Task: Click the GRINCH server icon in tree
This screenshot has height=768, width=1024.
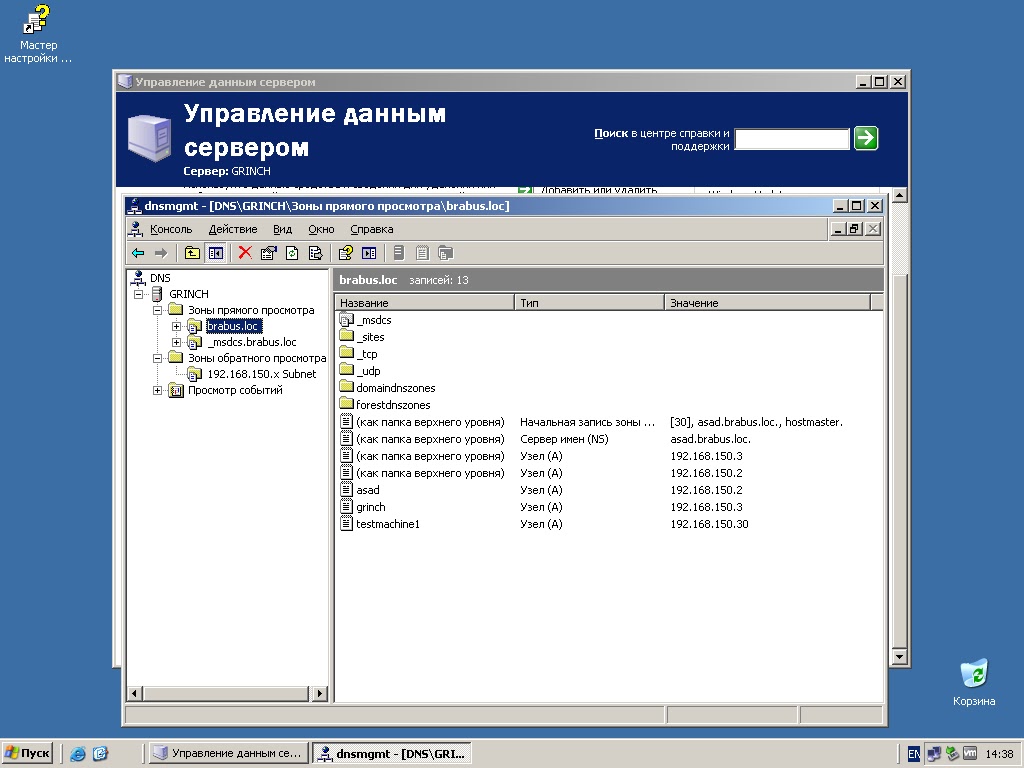Action: (157, 294)
